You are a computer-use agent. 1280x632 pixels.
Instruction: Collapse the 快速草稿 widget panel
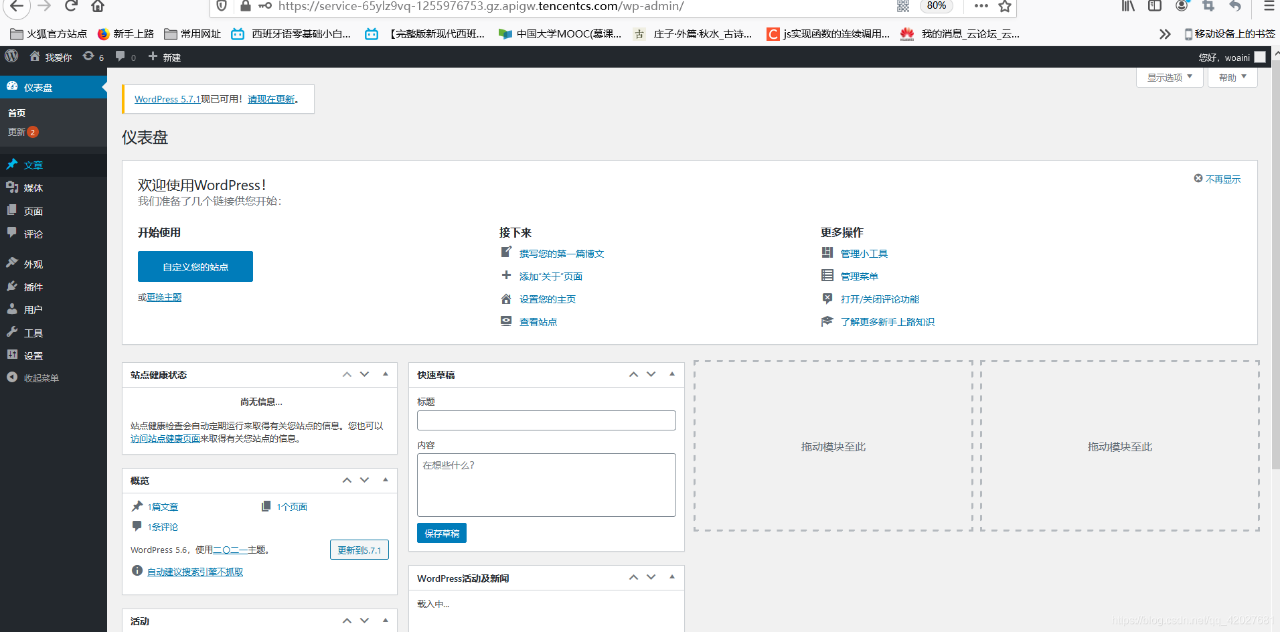pos(672,374)
